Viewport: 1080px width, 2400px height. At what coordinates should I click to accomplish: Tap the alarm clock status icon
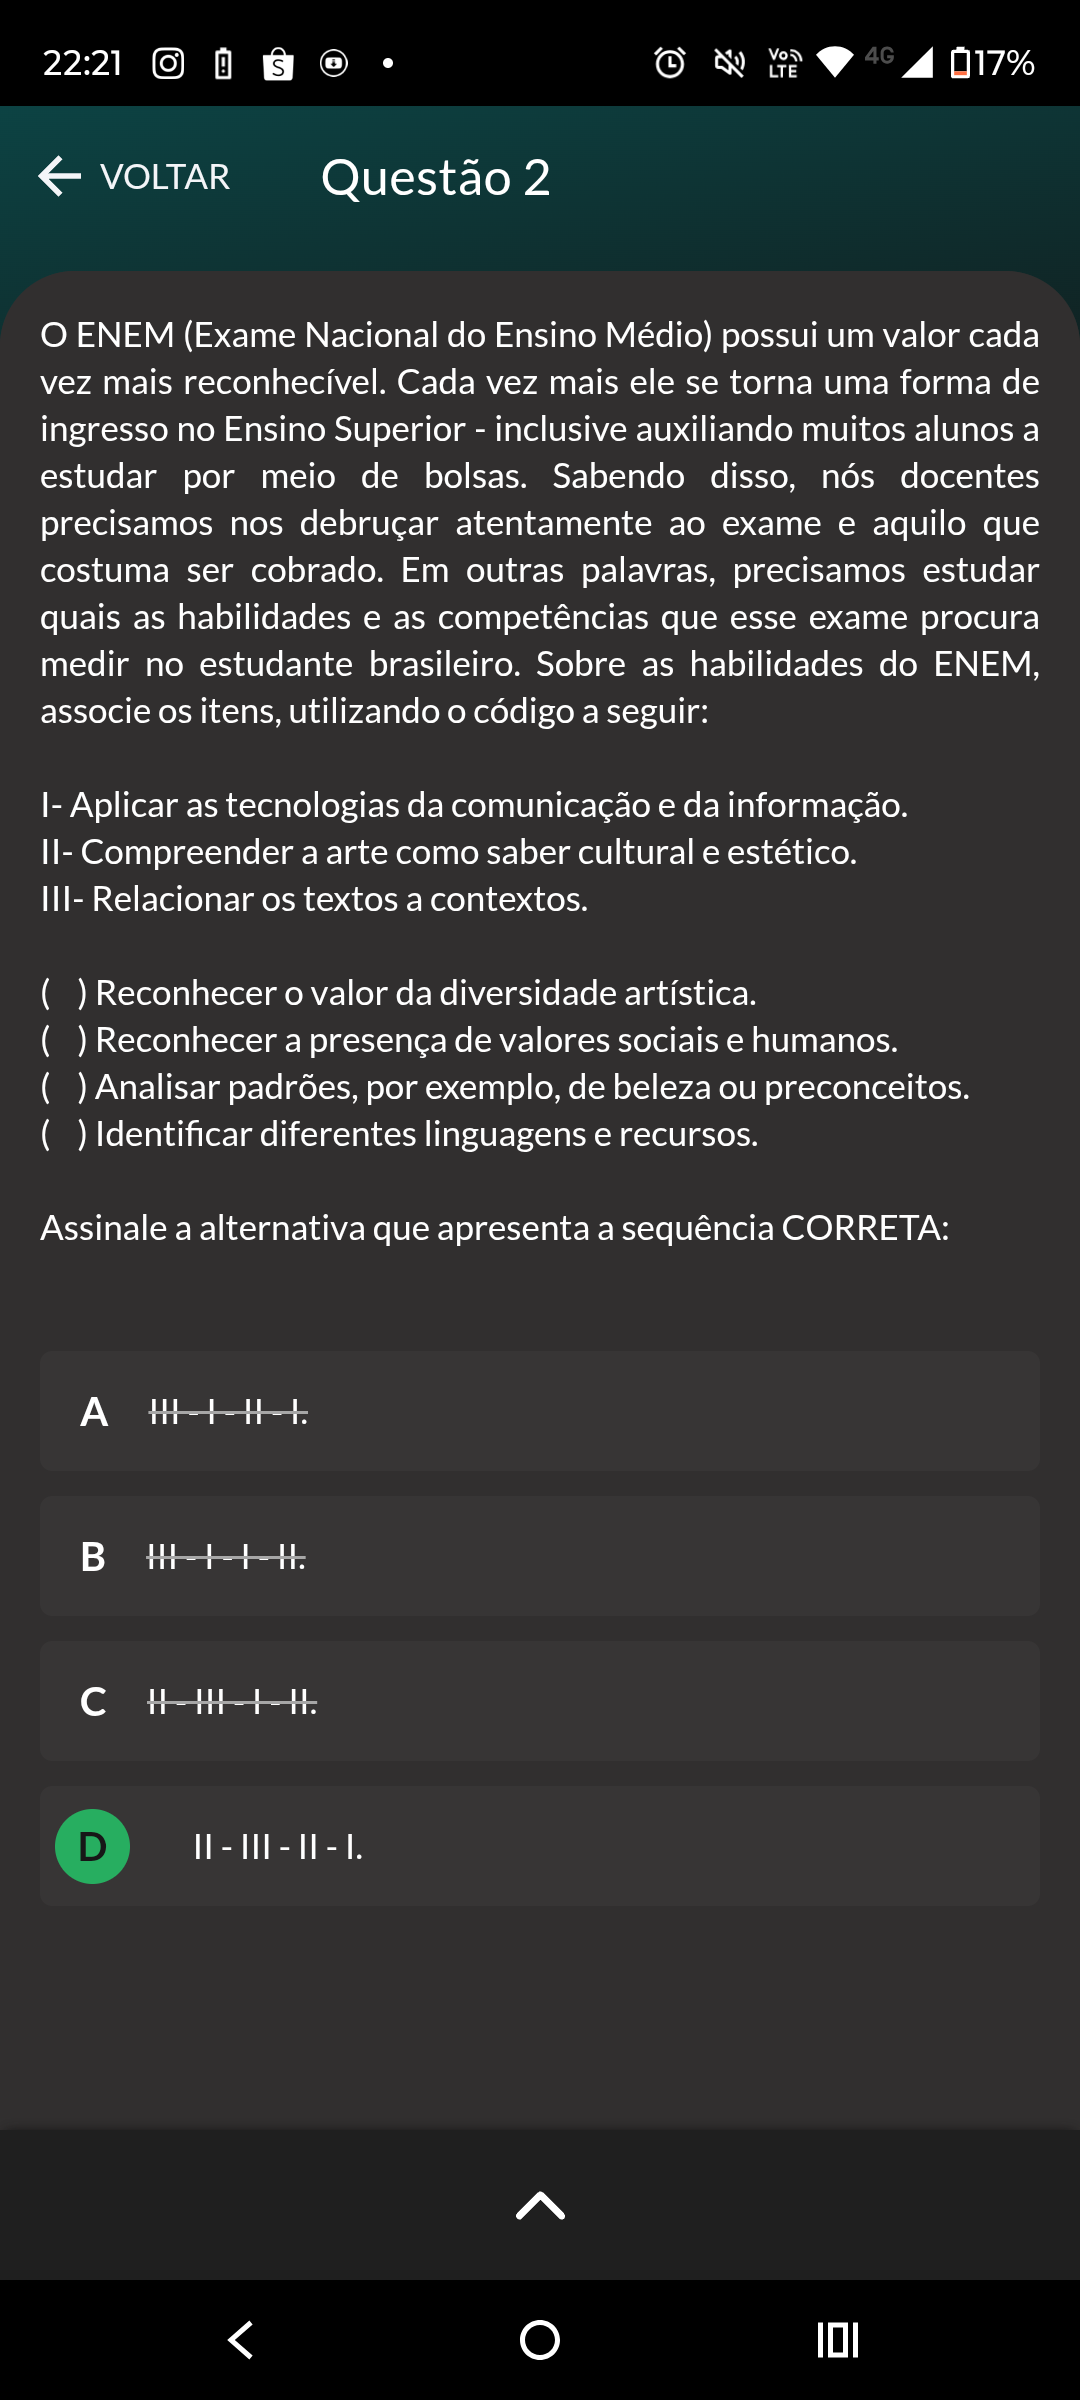tap(670, 64)
